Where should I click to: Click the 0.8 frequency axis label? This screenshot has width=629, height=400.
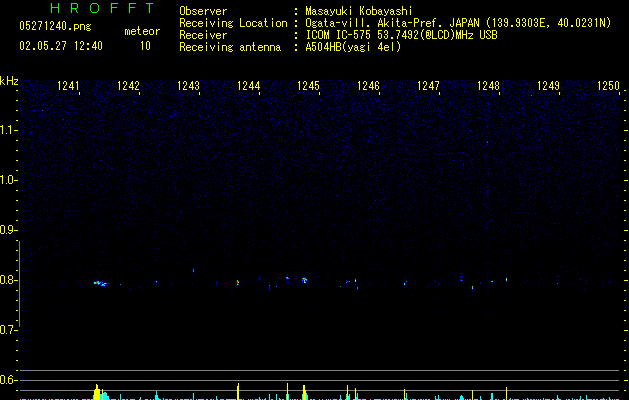click(8, 280)
